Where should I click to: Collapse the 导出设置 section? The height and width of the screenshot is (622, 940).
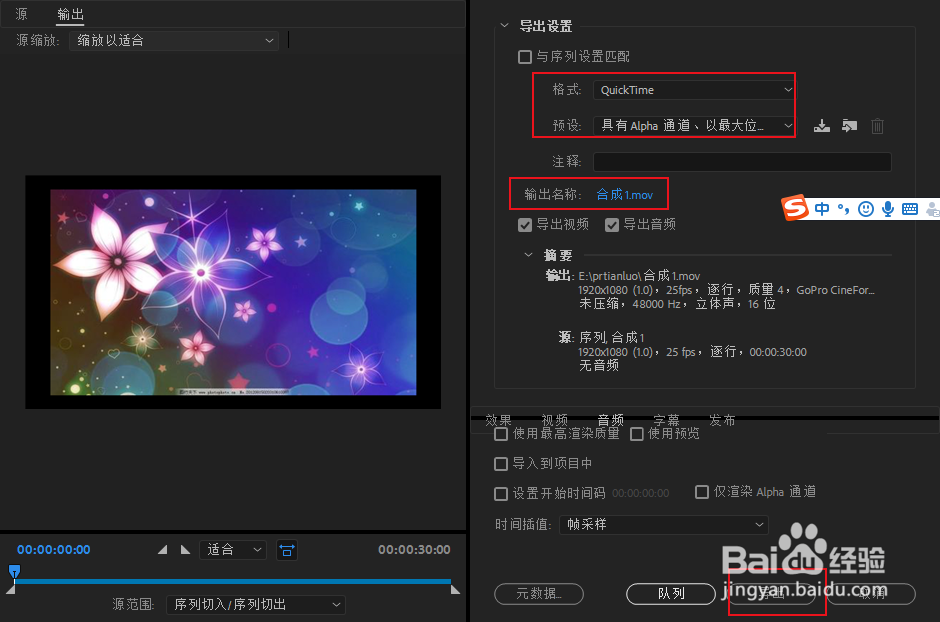[503, 26]
